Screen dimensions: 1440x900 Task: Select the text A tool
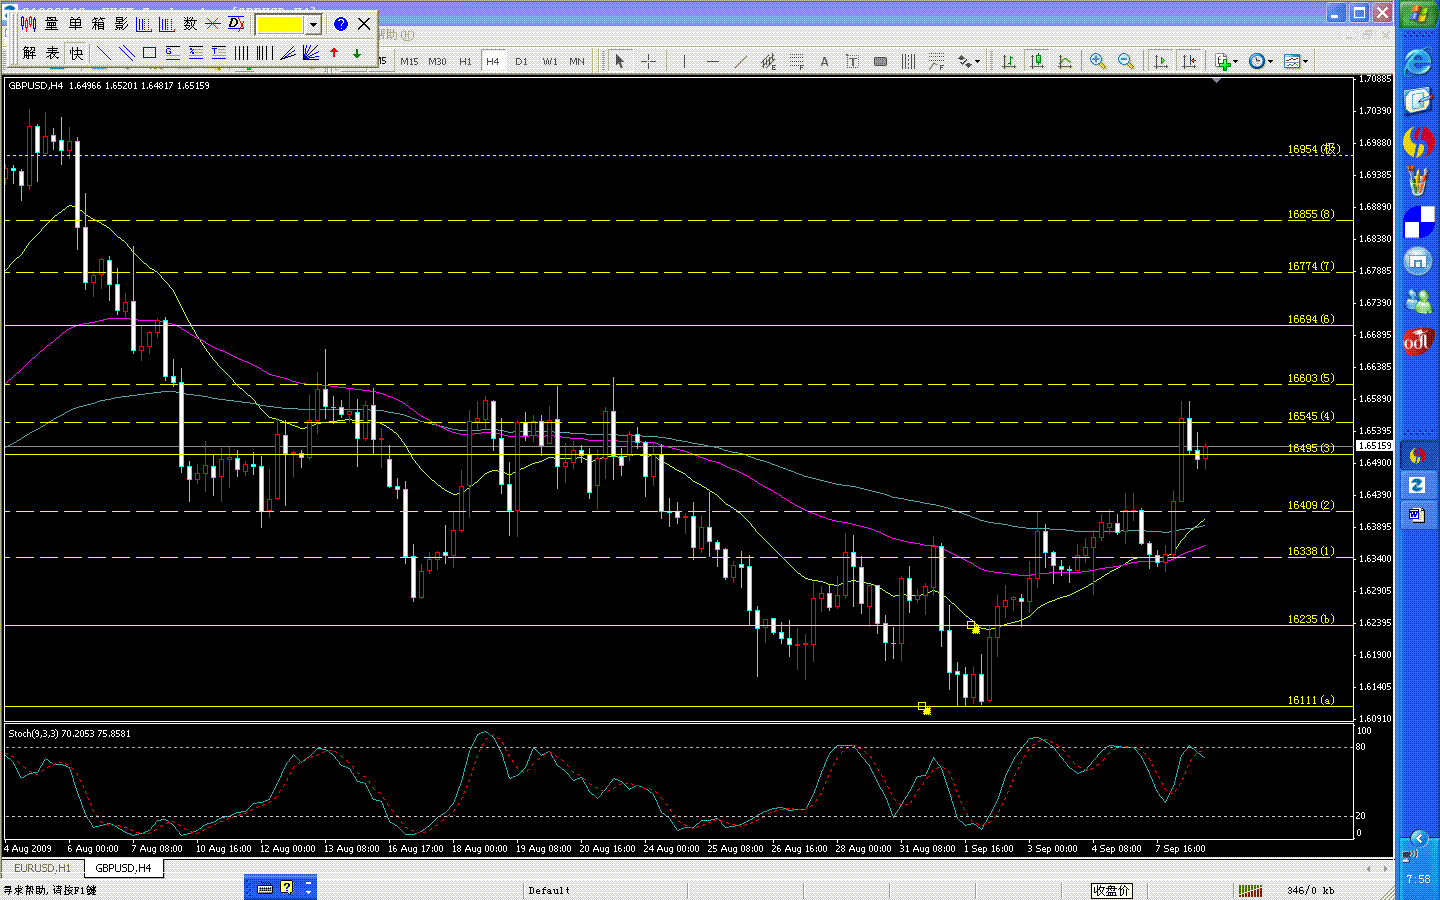pyautogui.click(x=824, y=61)
